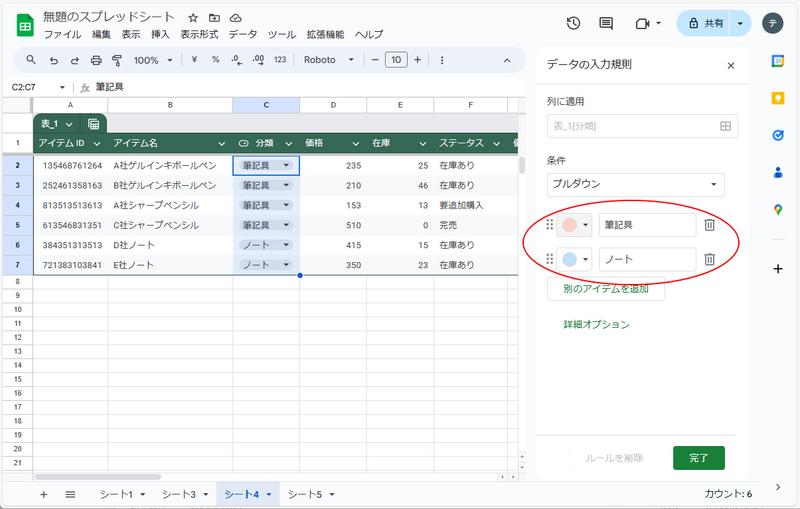Open the comments icon
This screenshot has width=800, height=509.
pos(606,23)
